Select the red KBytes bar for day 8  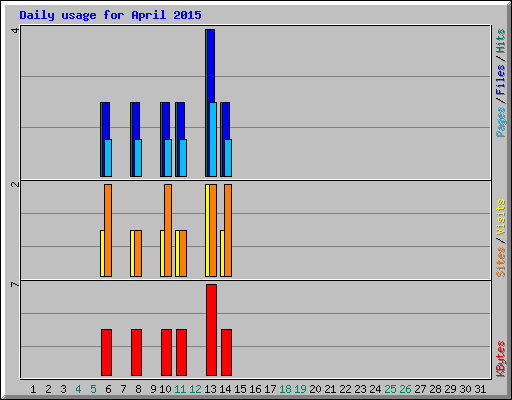(136, 353)
